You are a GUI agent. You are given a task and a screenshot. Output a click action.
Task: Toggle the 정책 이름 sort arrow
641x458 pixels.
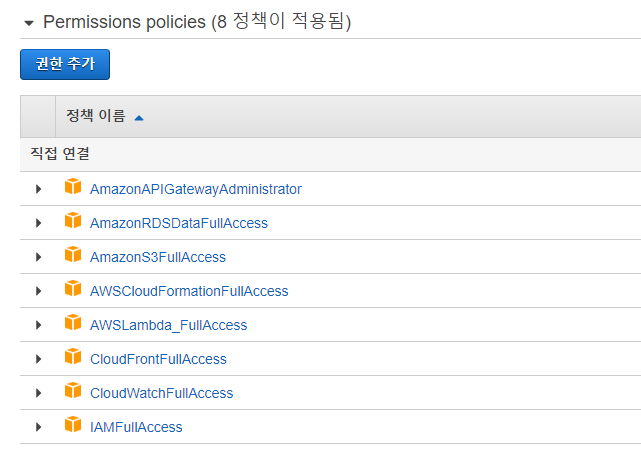pos(139,118)
